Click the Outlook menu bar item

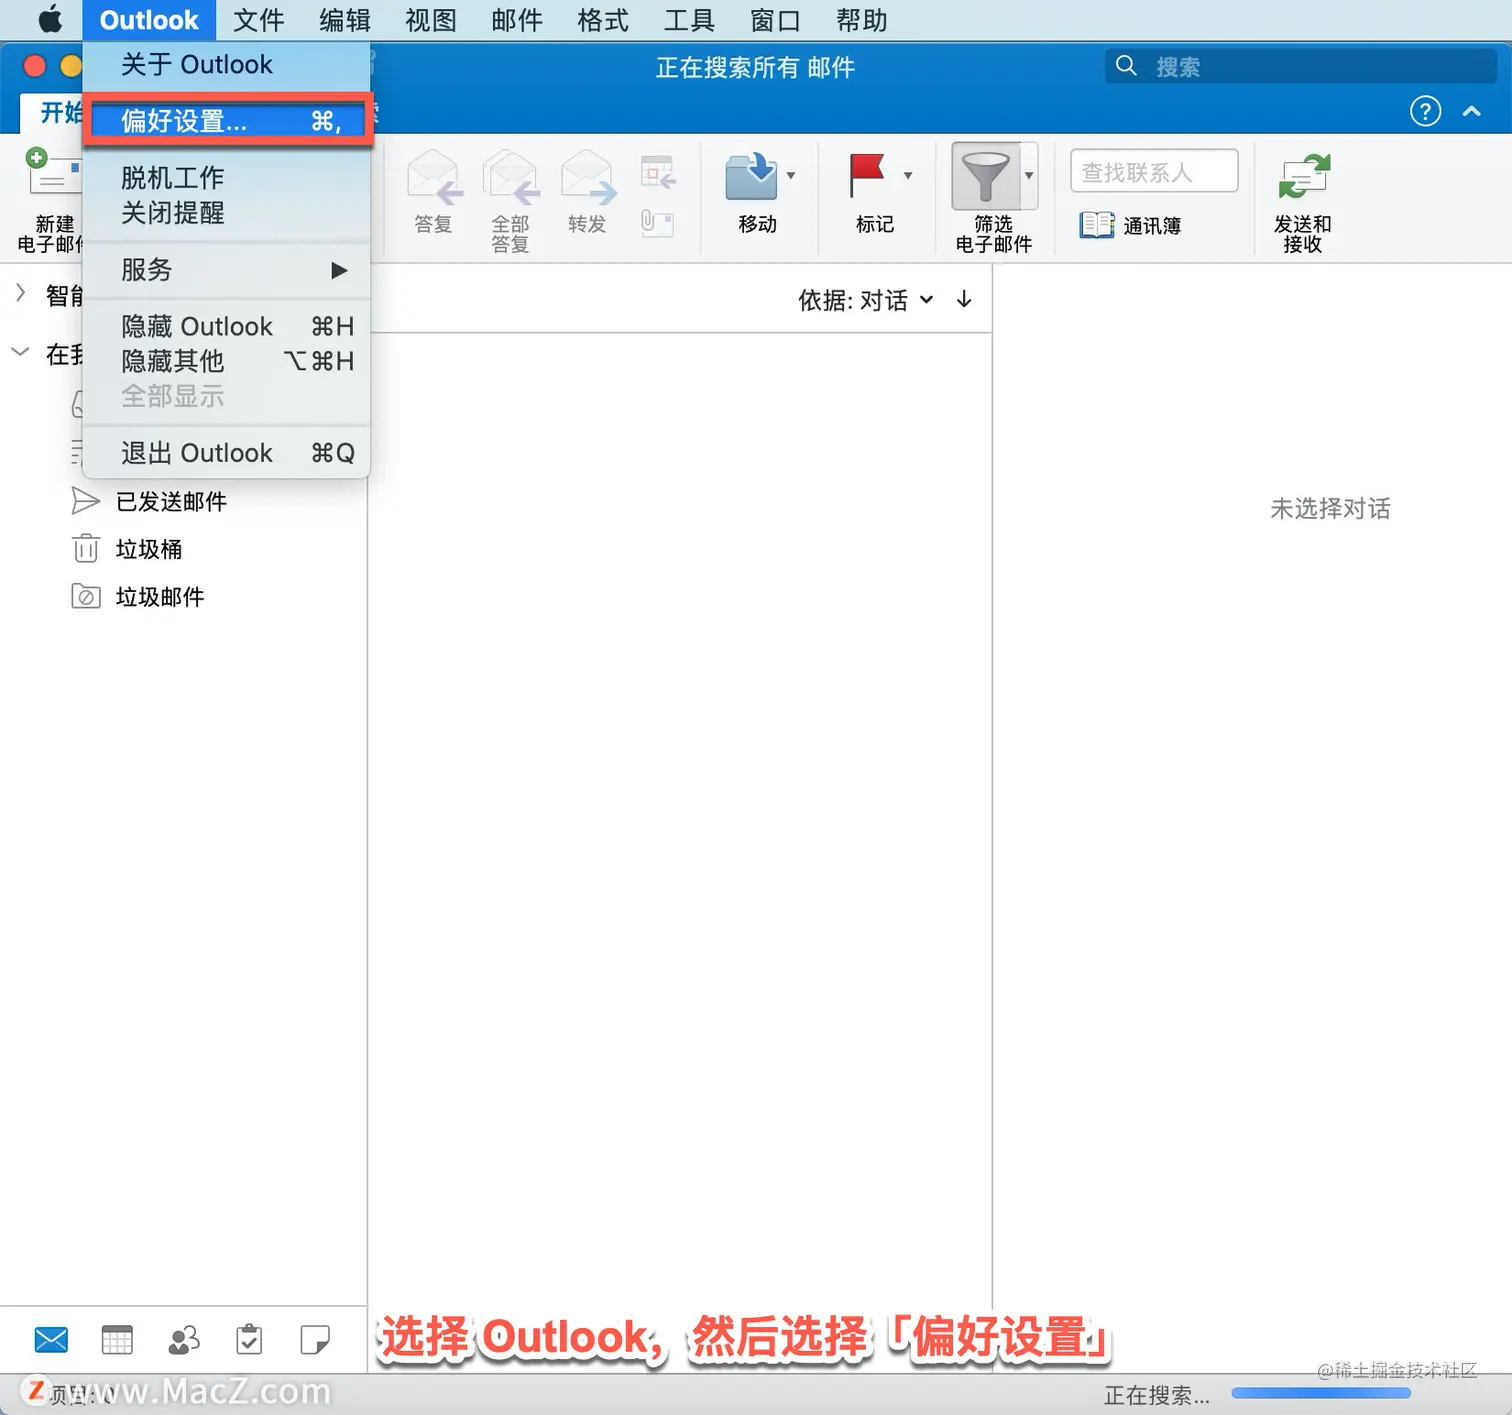pyautogui.click(x=149, y=20)
